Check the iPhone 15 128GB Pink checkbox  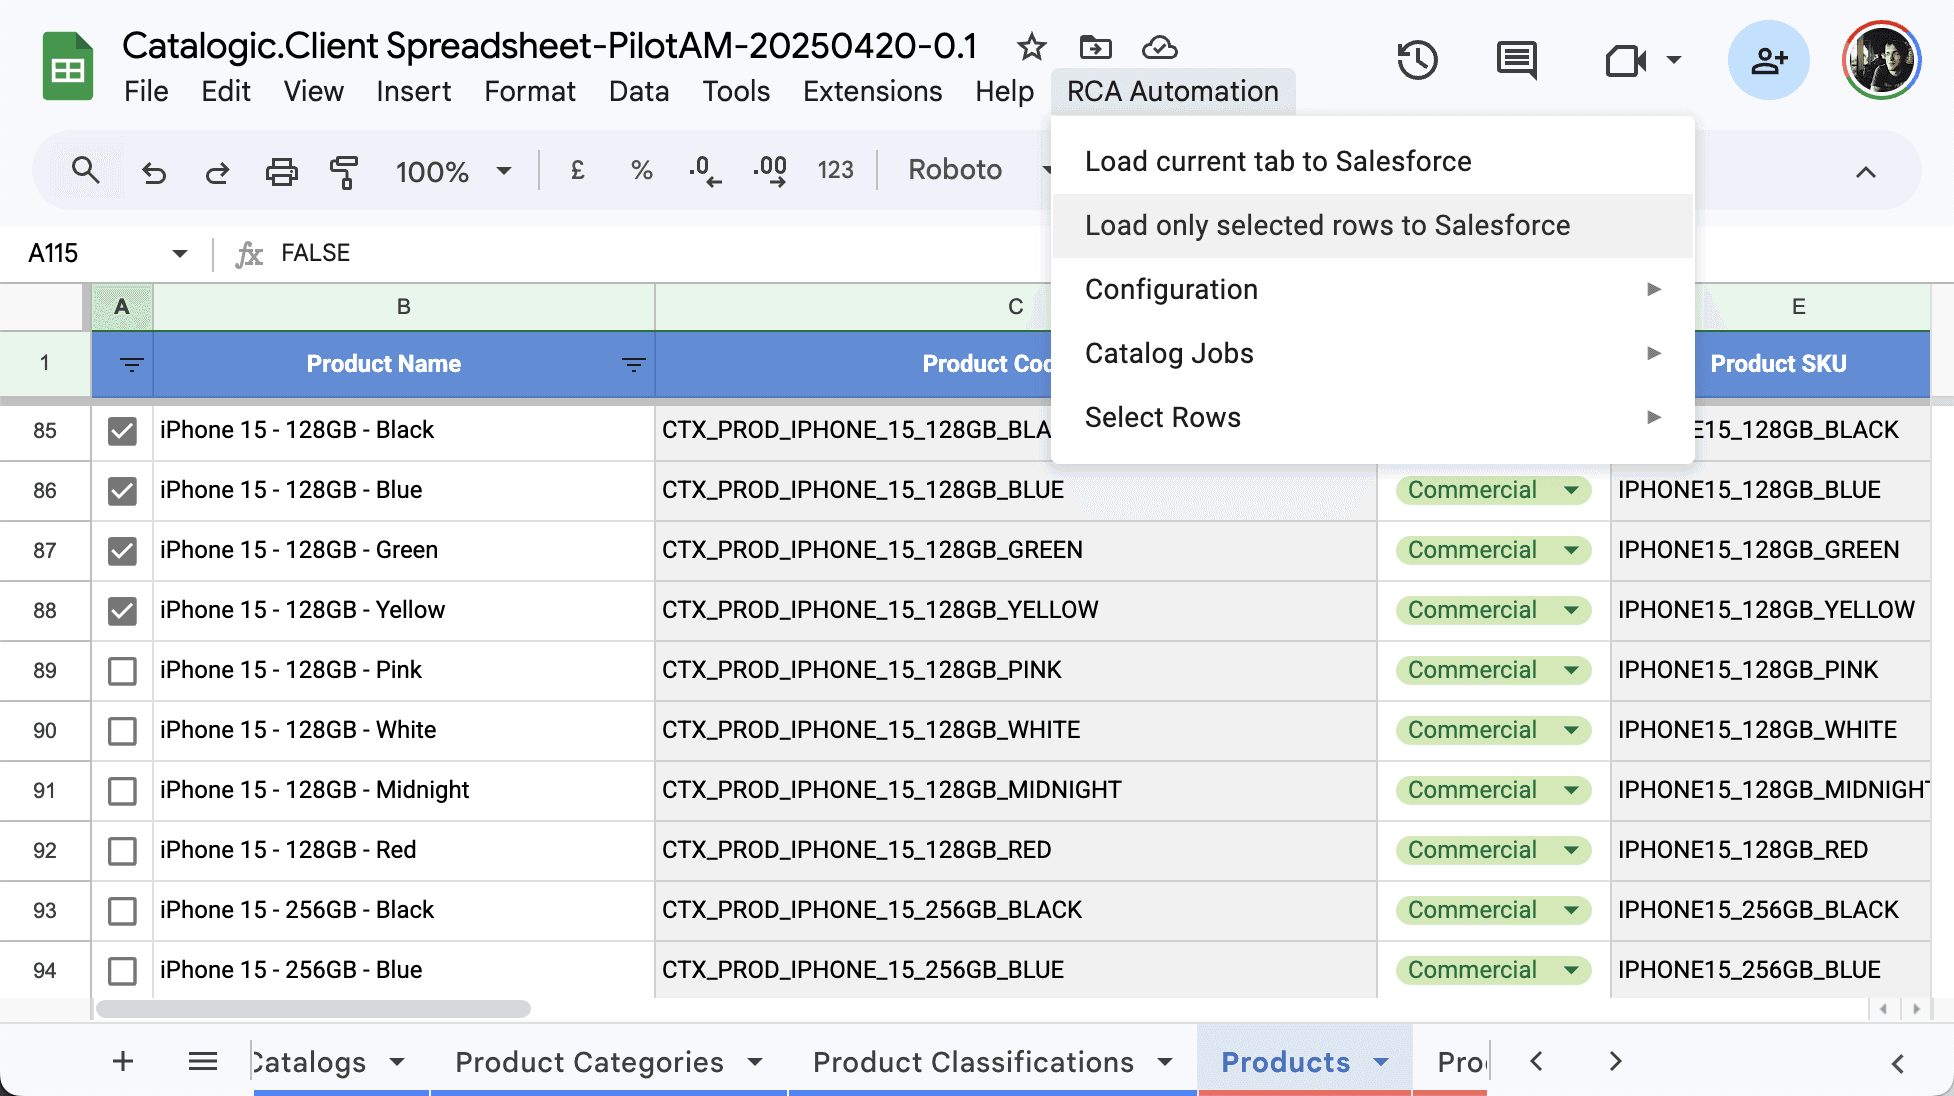(x=122, y=671)
